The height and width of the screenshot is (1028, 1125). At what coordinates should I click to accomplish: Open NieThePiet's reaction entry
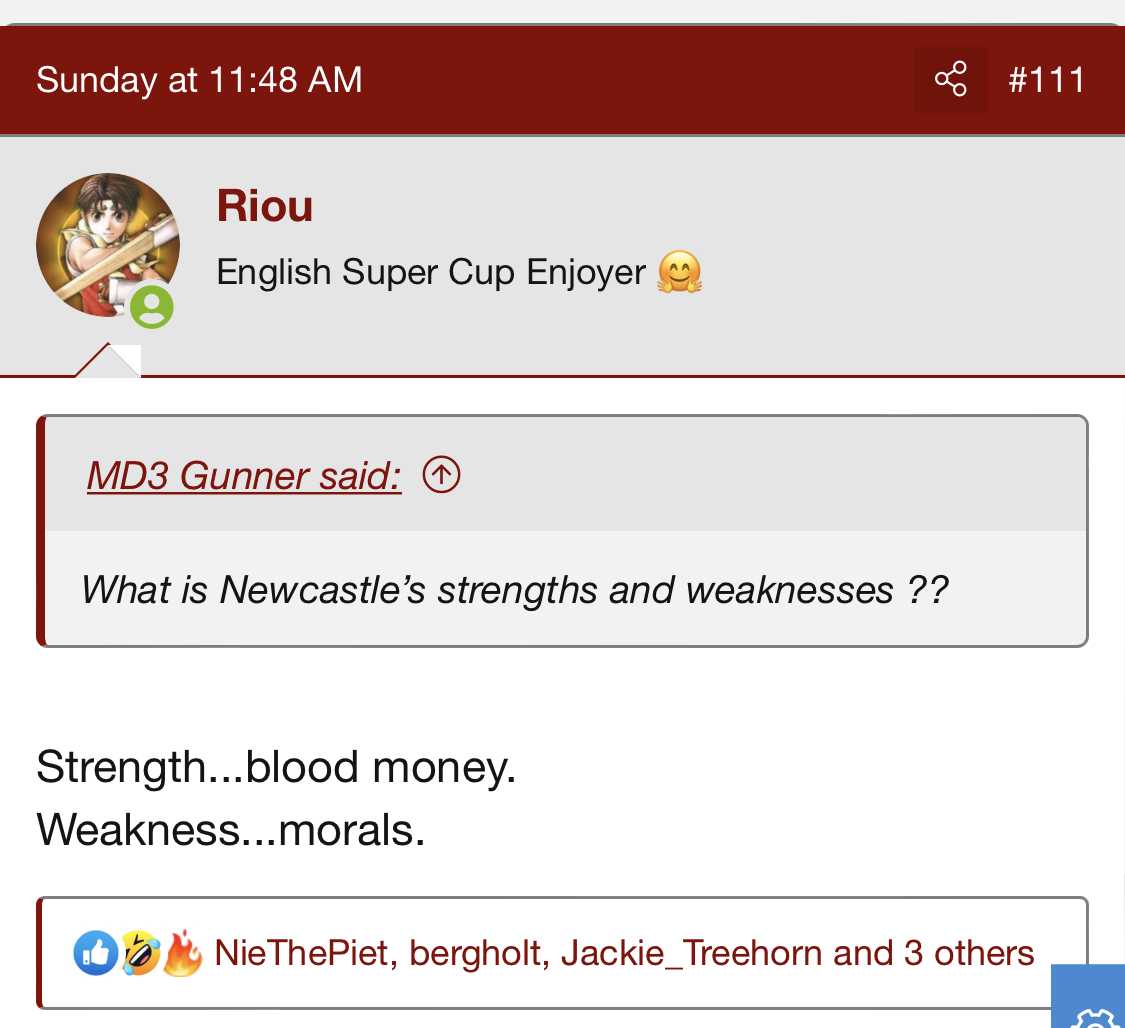pyautogui.click(x=301, y=953)
